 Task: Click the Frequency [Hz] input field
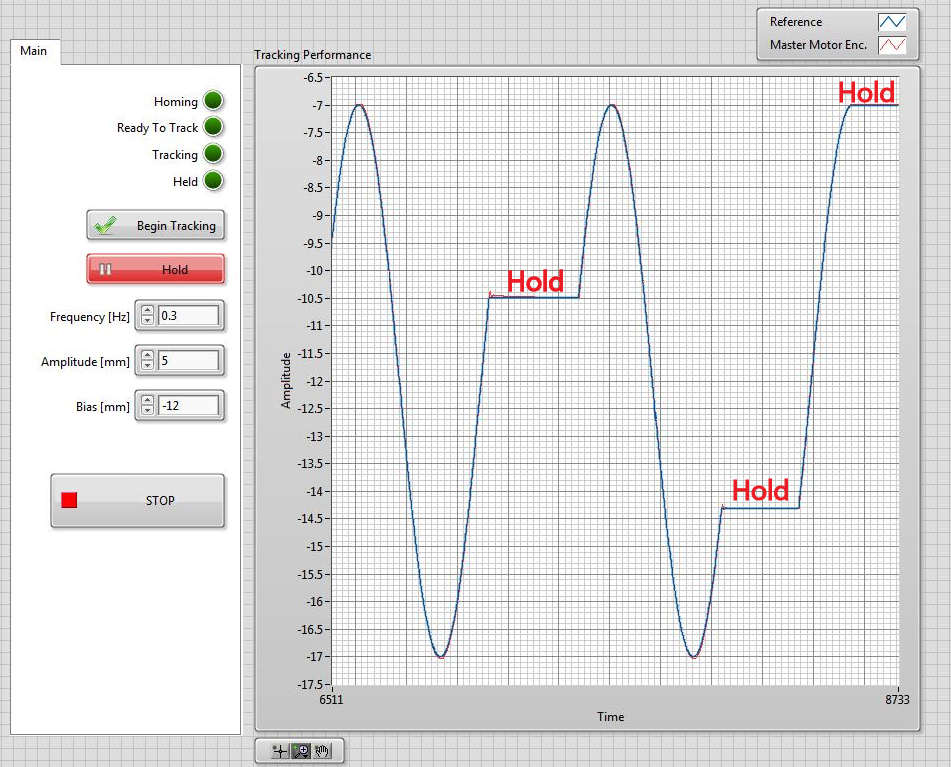[x=188, y=316]
